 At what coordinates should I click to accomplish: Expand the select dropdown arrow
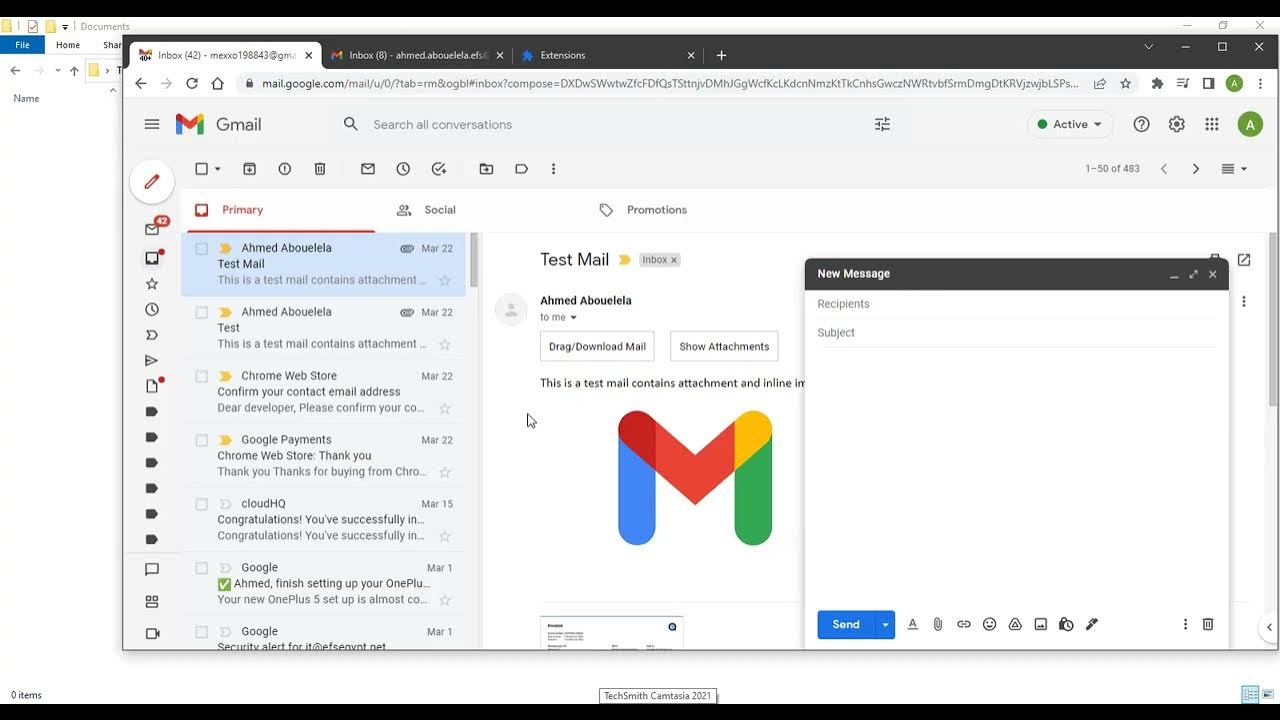pyautogui.click(x=217, y=169)
